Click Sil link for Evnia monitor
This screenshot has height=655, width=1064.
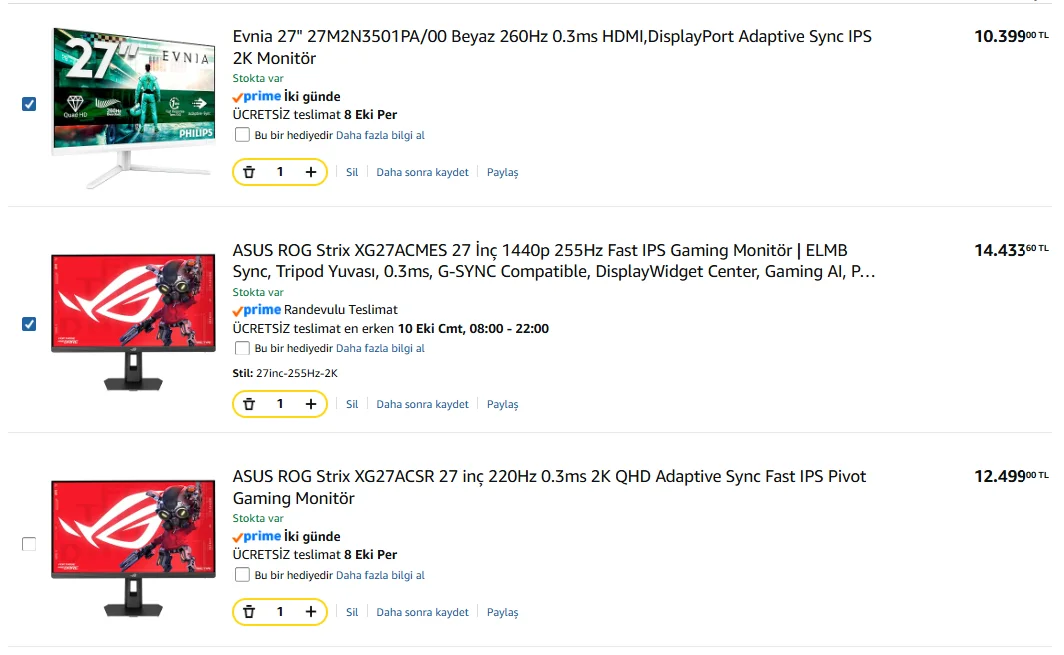pos(352,172)
